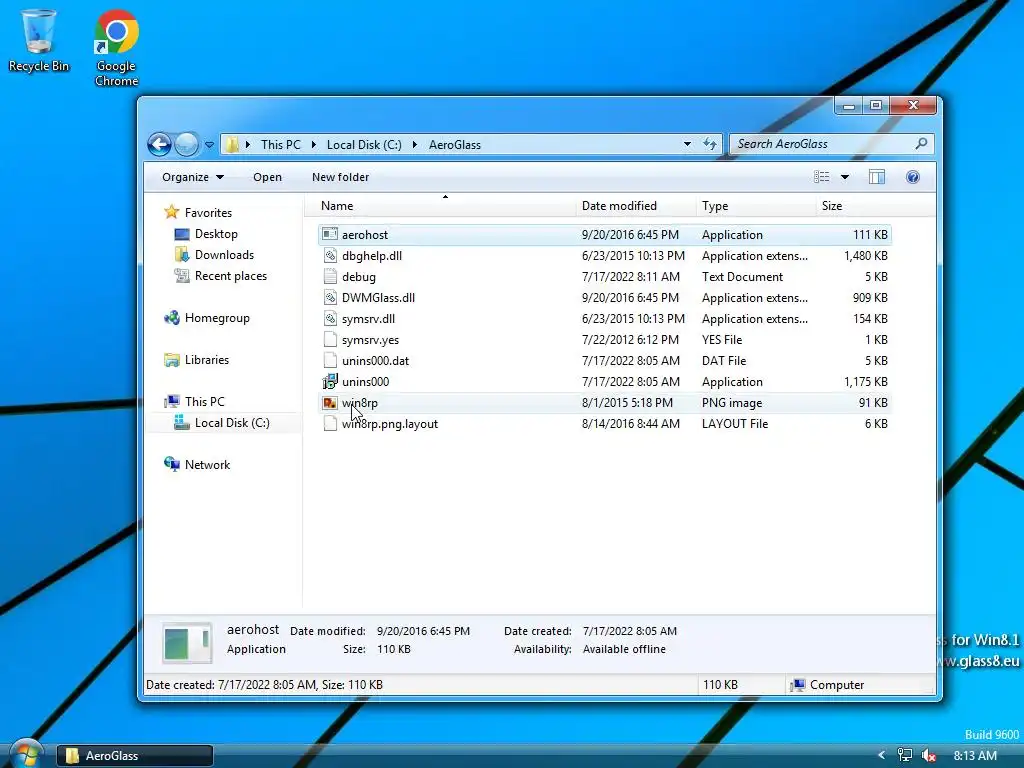Launch Google Chrome from the desktop
This screenshot has height=768, width=1024.
point(116,47)
